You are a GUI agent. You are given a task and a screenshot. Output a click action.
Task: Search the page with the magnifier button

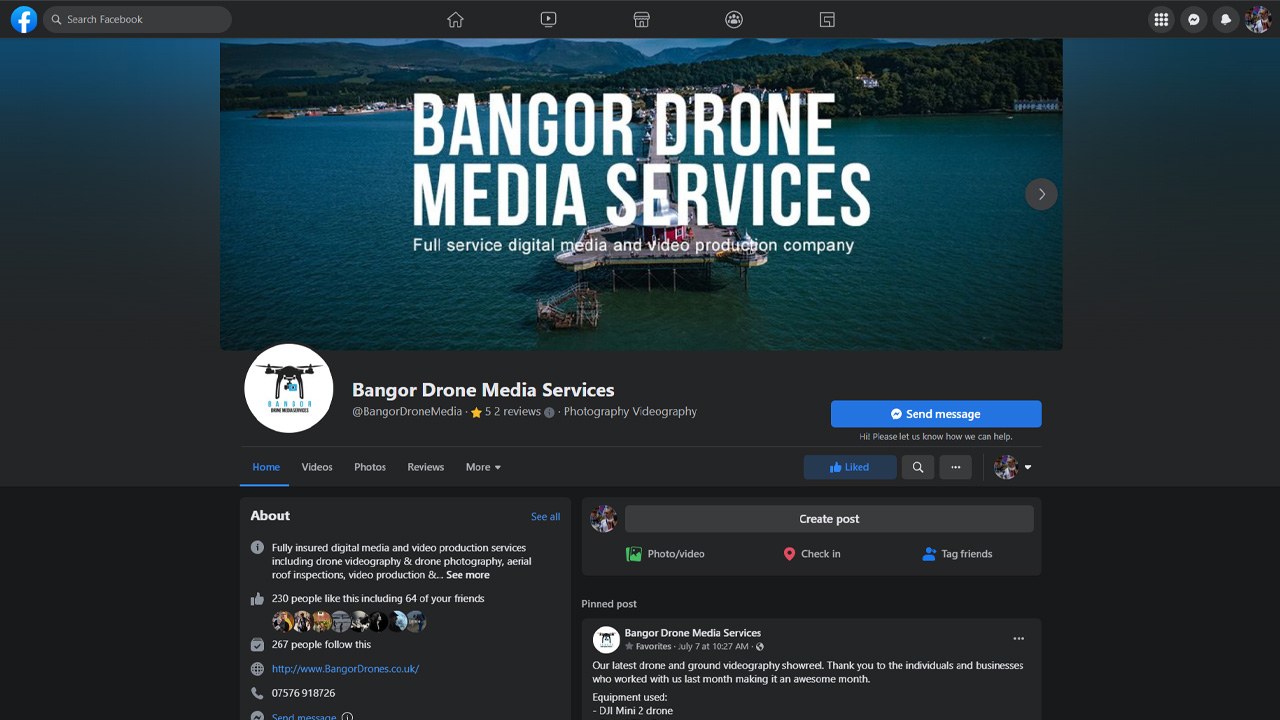point(918,467)
